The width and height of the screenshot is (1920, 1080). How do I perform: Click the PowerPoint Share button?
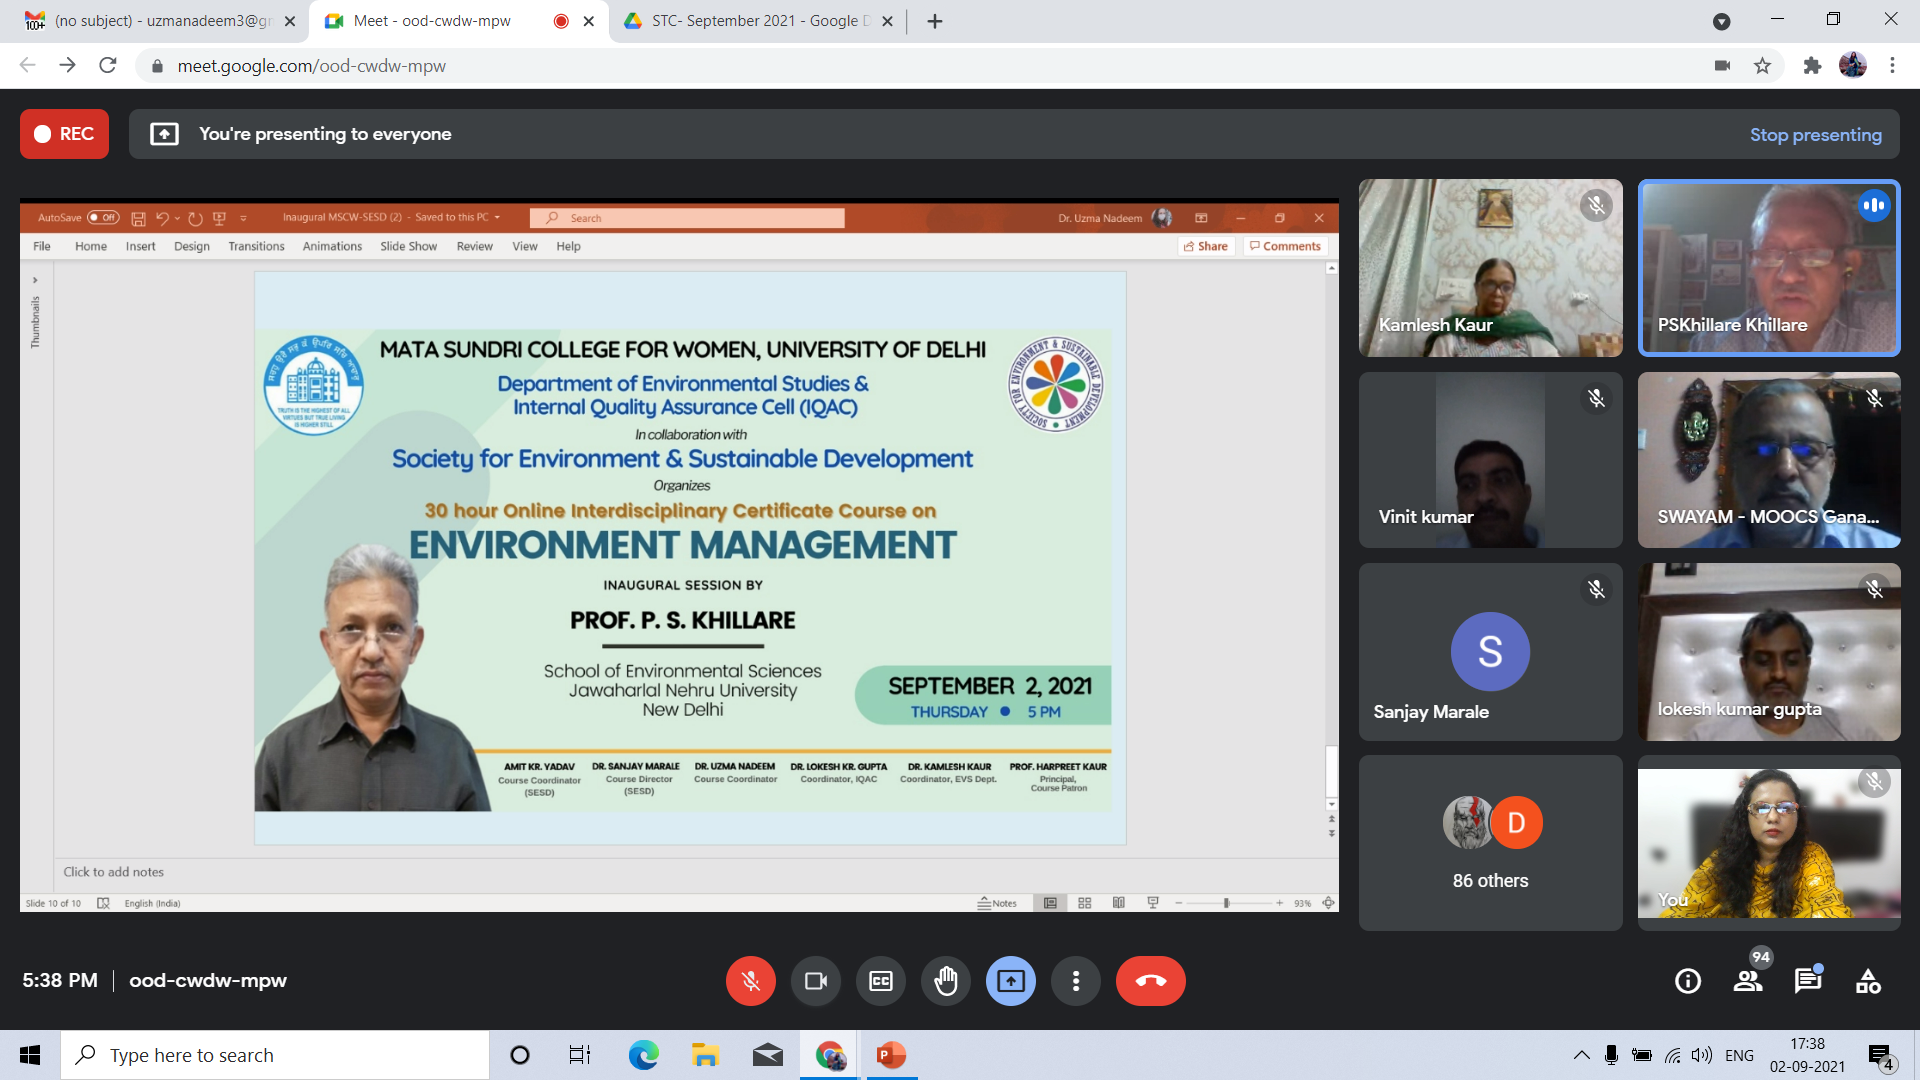[1205, 246]
